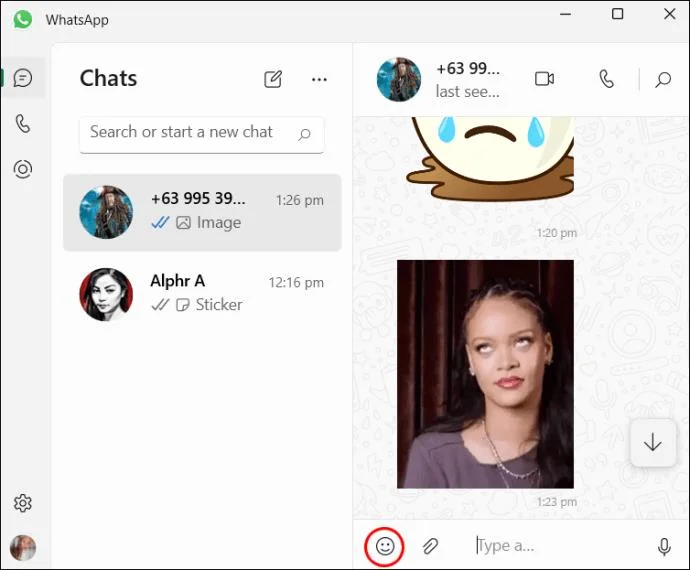Click the WhatsApp logo in title bar
Screen dimensions: 690x570
(x=22, y=20)
